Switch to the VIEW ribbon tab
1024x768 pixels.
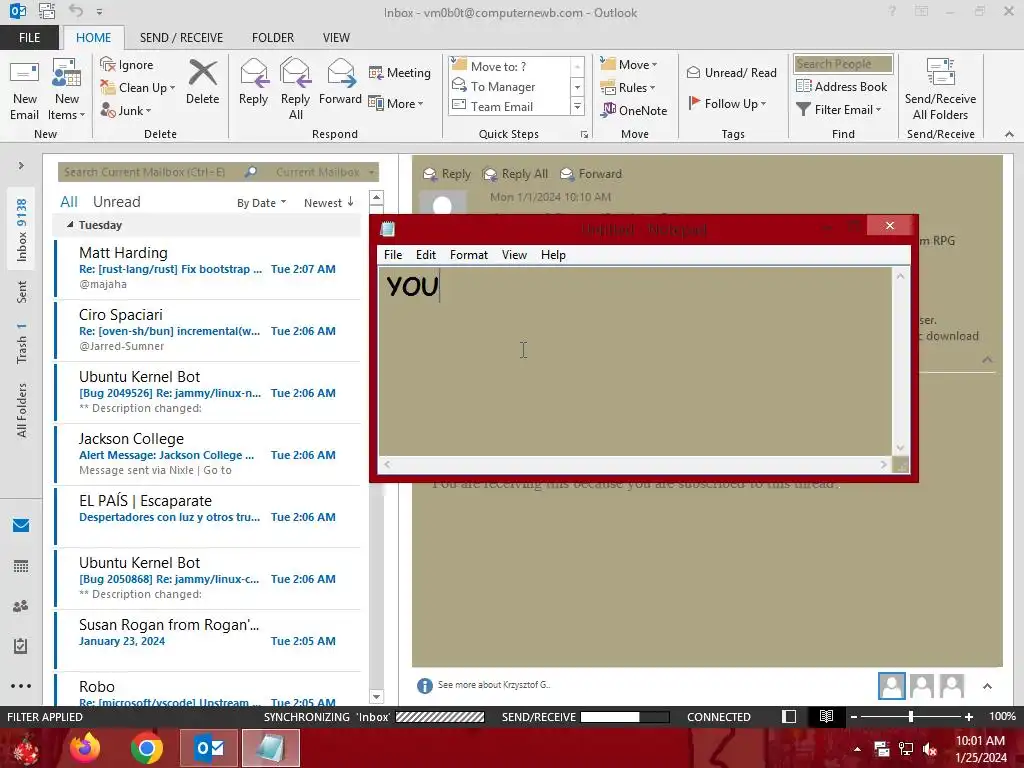pyautogui.click(x=336, y=38)
